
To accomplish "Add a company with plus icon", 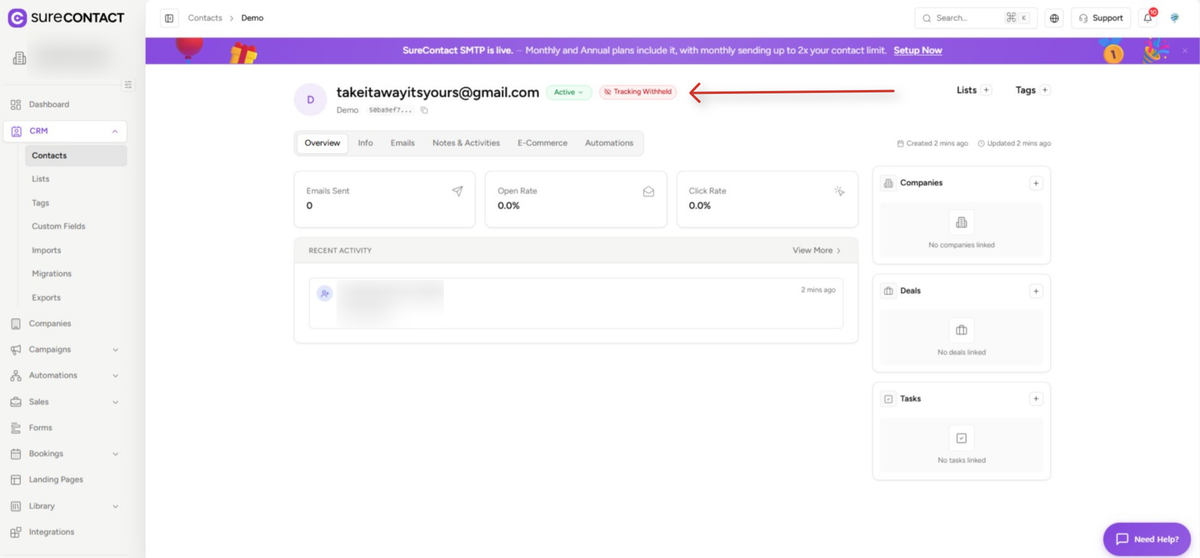I will [x=1036, y=183].
